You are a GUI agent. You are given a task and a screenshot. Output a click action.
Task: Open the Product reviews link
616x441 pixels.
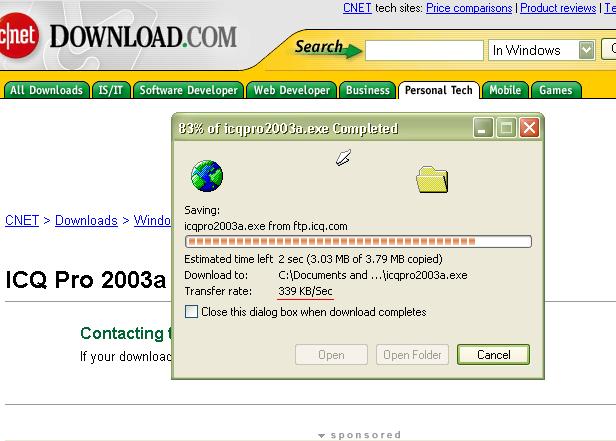[558, 8]
